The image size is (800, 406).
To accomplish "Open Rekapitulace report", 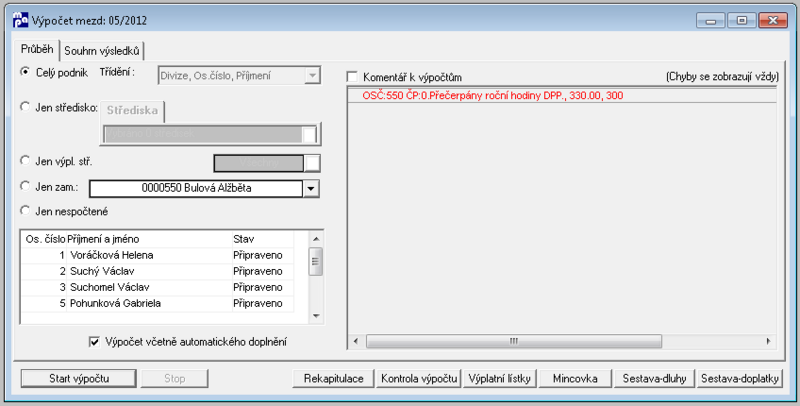I will [x=334, y=378].
